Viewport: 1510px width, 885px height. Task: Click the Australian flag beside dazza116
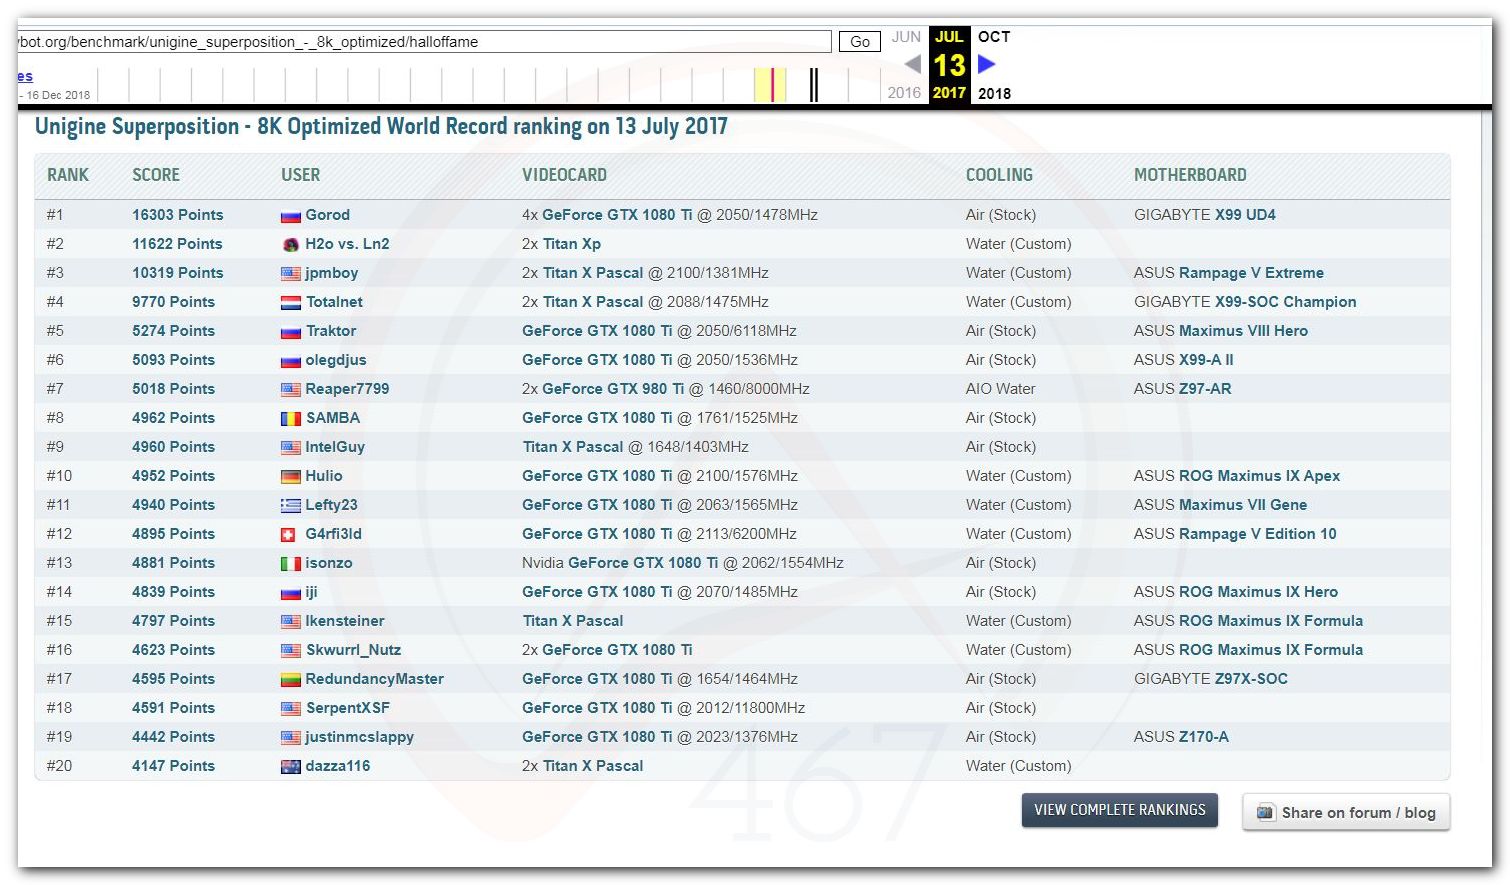pyautogui.click(x=291, y=767)
